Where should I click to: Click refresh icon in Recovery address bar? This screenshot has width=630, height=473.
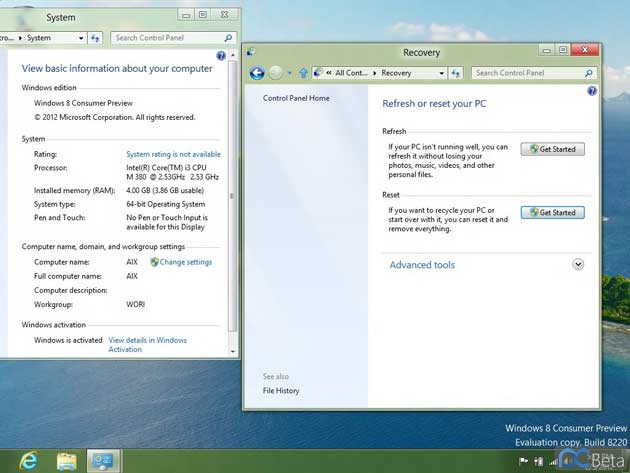[455, 73]
